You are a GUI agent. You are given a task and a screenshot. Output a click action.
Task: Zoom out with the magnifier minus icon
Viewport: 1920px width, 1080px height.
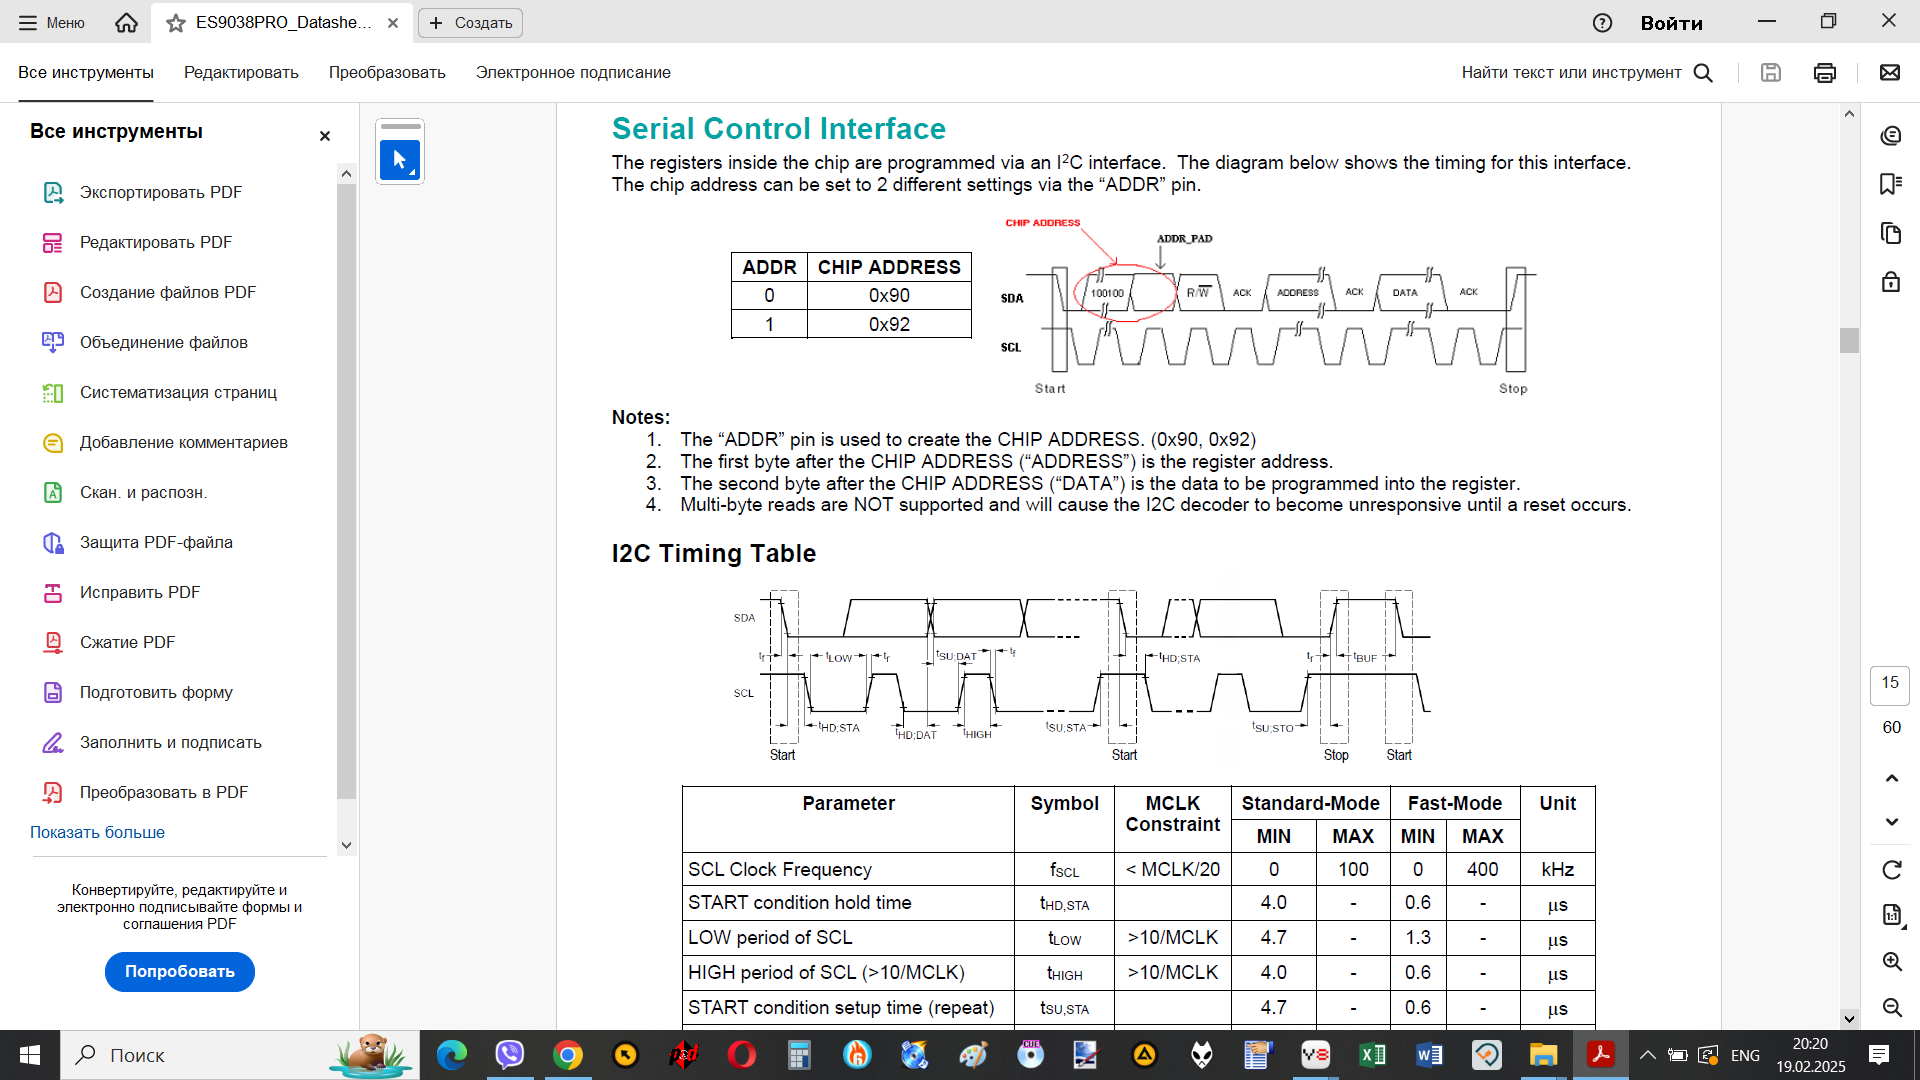(x=1891, y=1007)
